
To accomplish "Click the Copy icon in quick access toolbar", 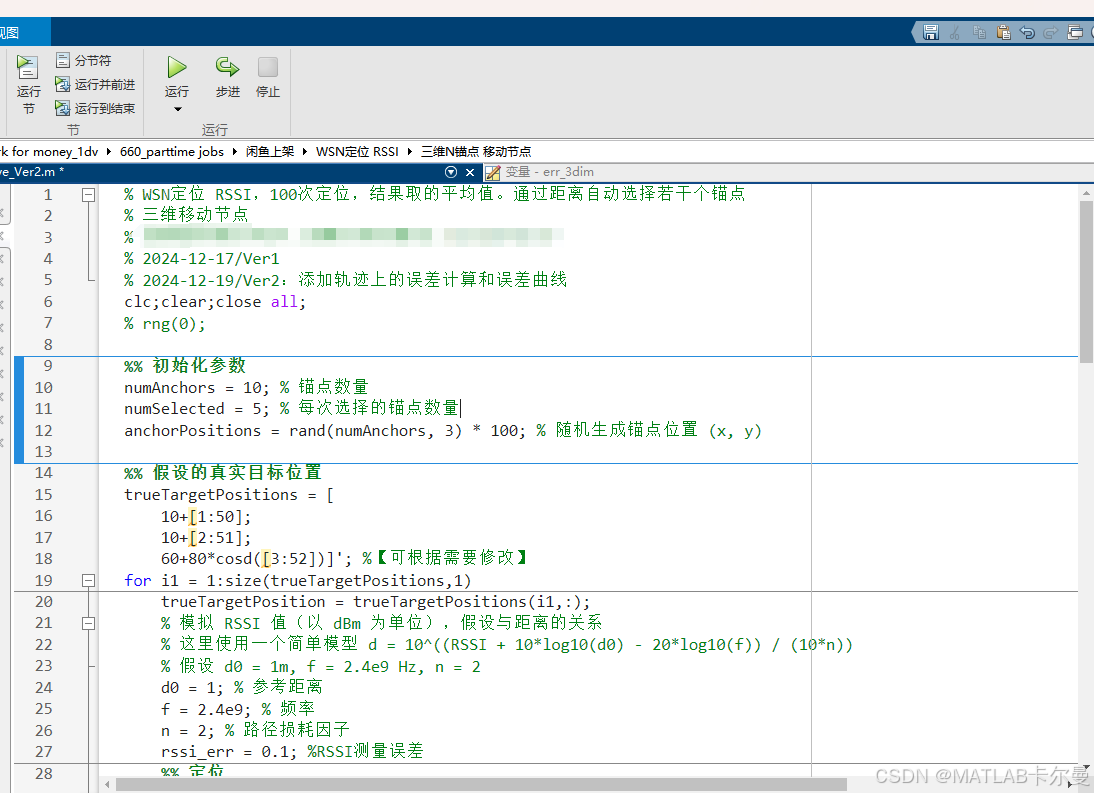I will pyautogui.click(x=979, y=32).
